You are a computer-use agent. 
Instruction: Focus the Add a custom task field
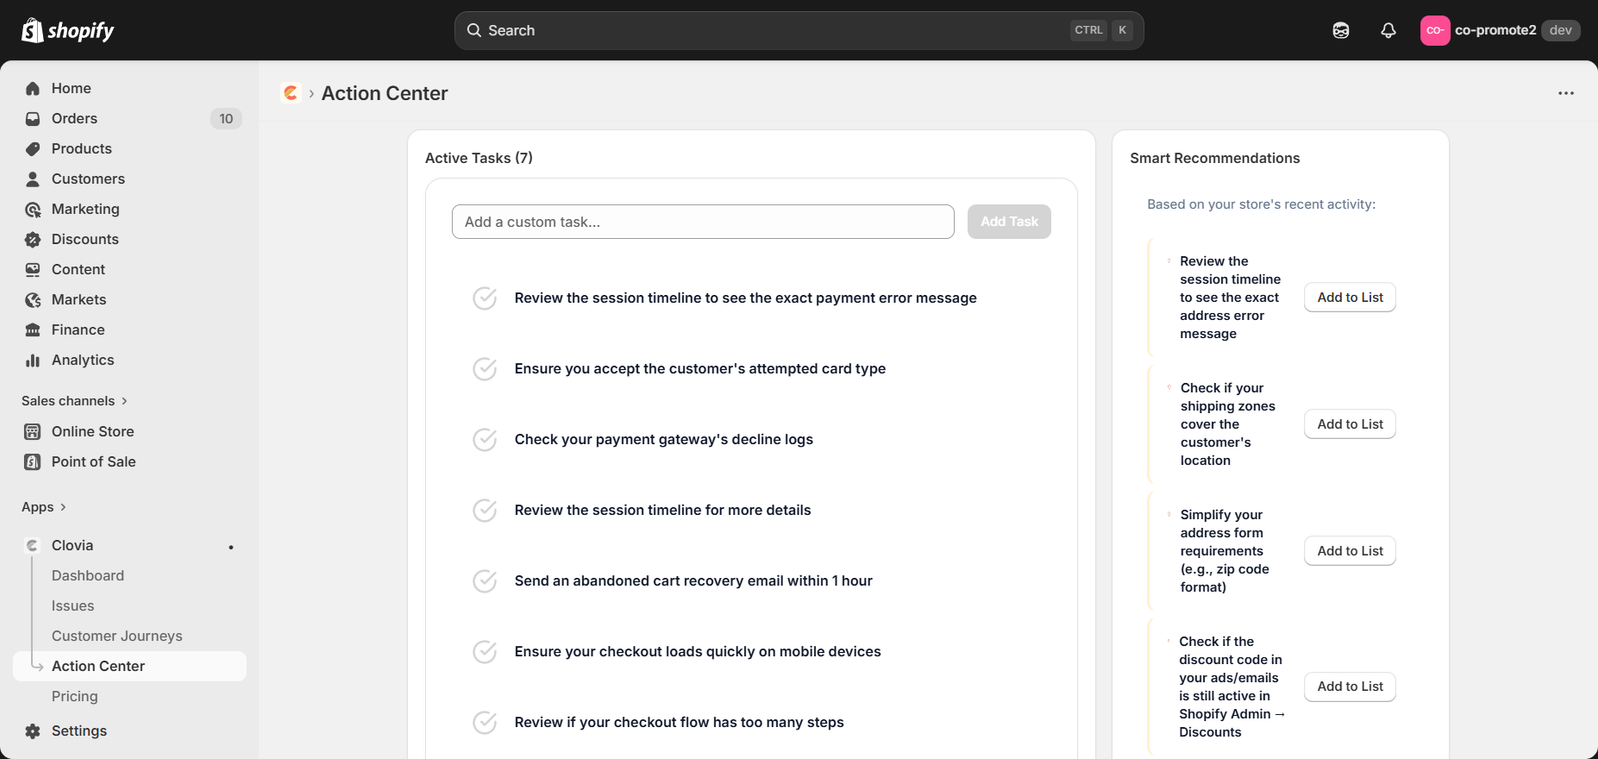click(x=703, y=222)
